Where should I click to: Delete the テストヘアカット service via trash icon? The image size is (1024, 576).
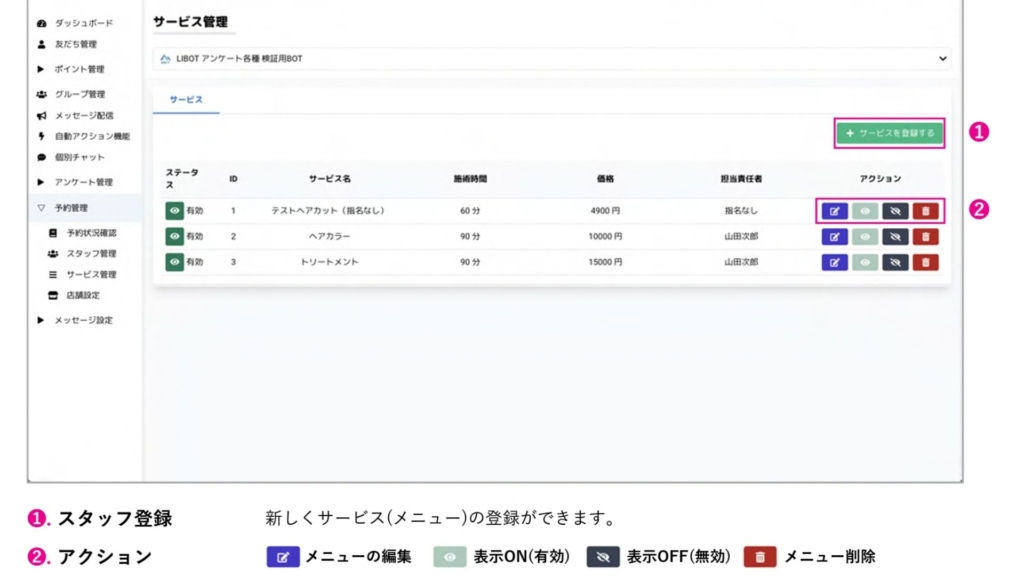point(925,211)
